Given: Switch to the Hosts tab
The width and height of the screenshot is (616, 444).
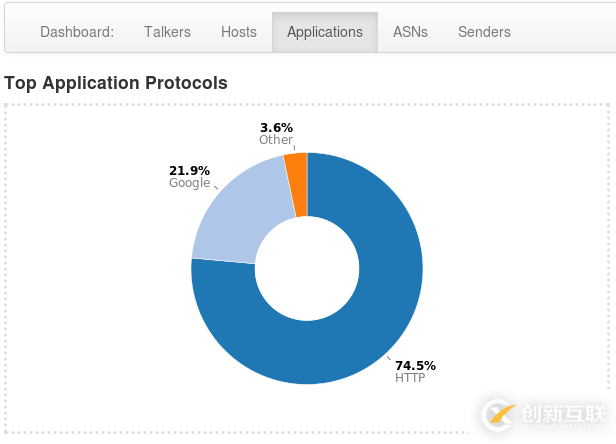Looking at the screenshot, I should [x=239, y=32].
